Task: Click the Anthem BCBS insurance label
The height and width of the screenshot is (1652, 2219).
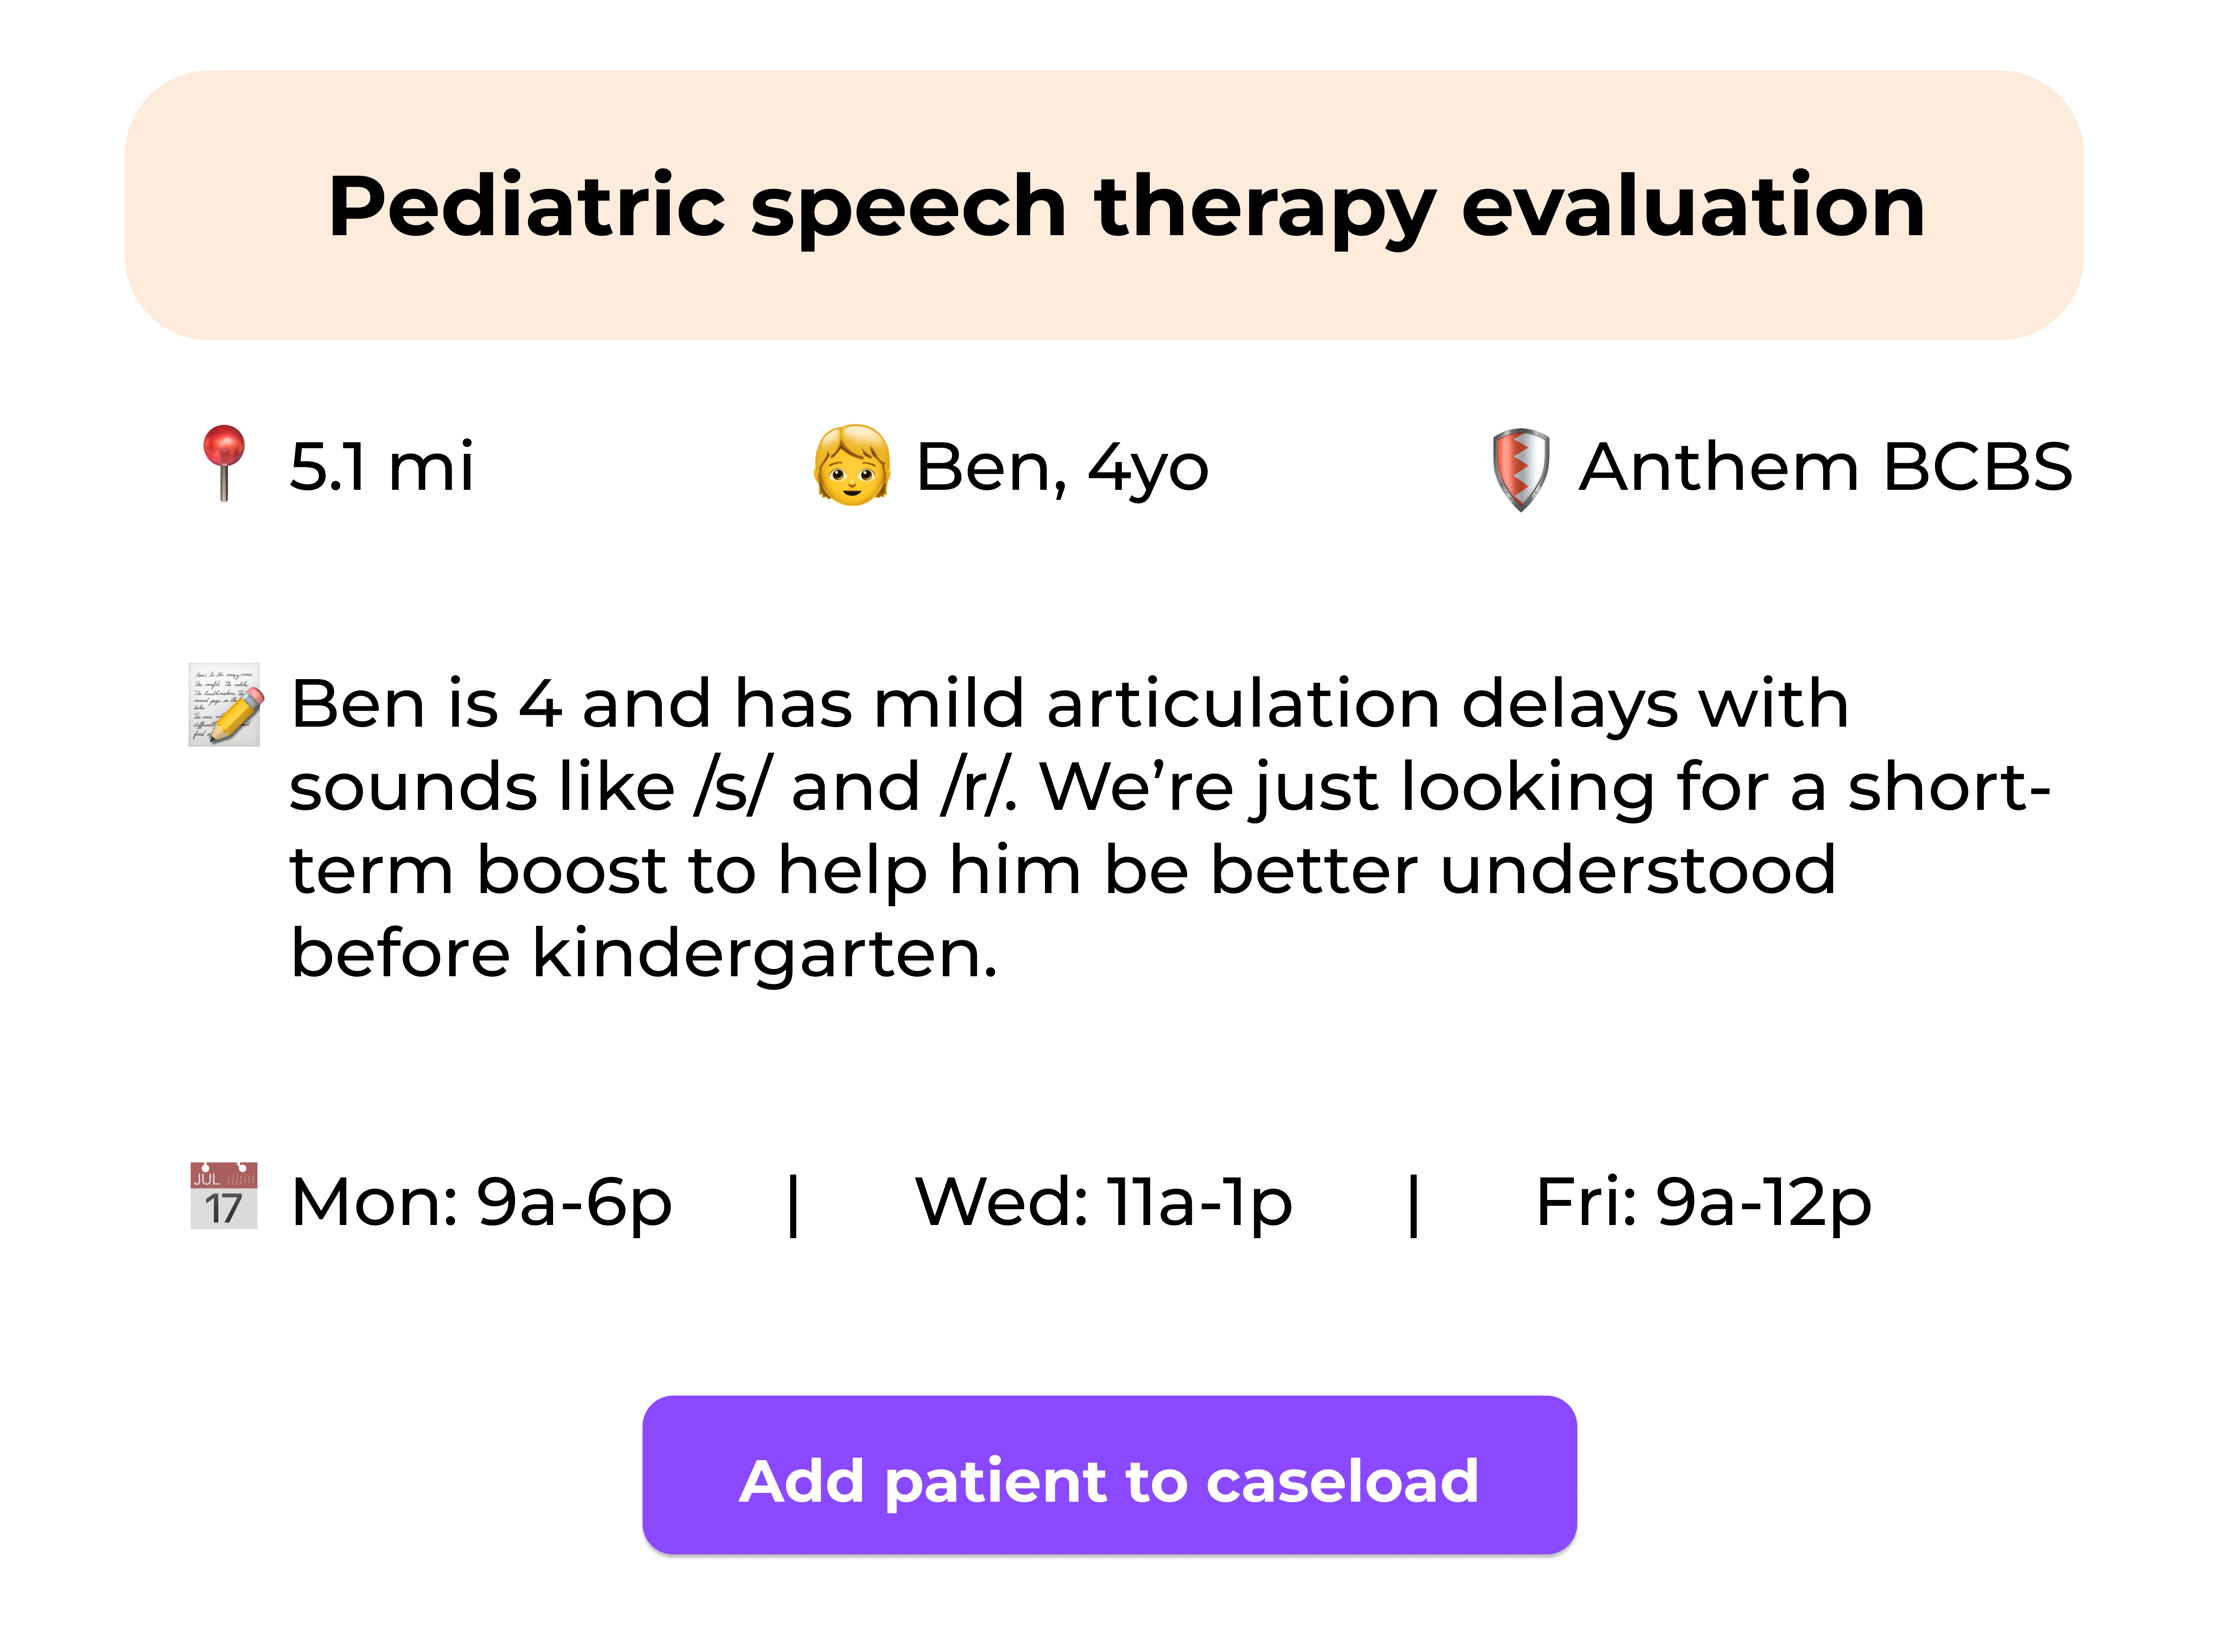Action: point(1825,466)
